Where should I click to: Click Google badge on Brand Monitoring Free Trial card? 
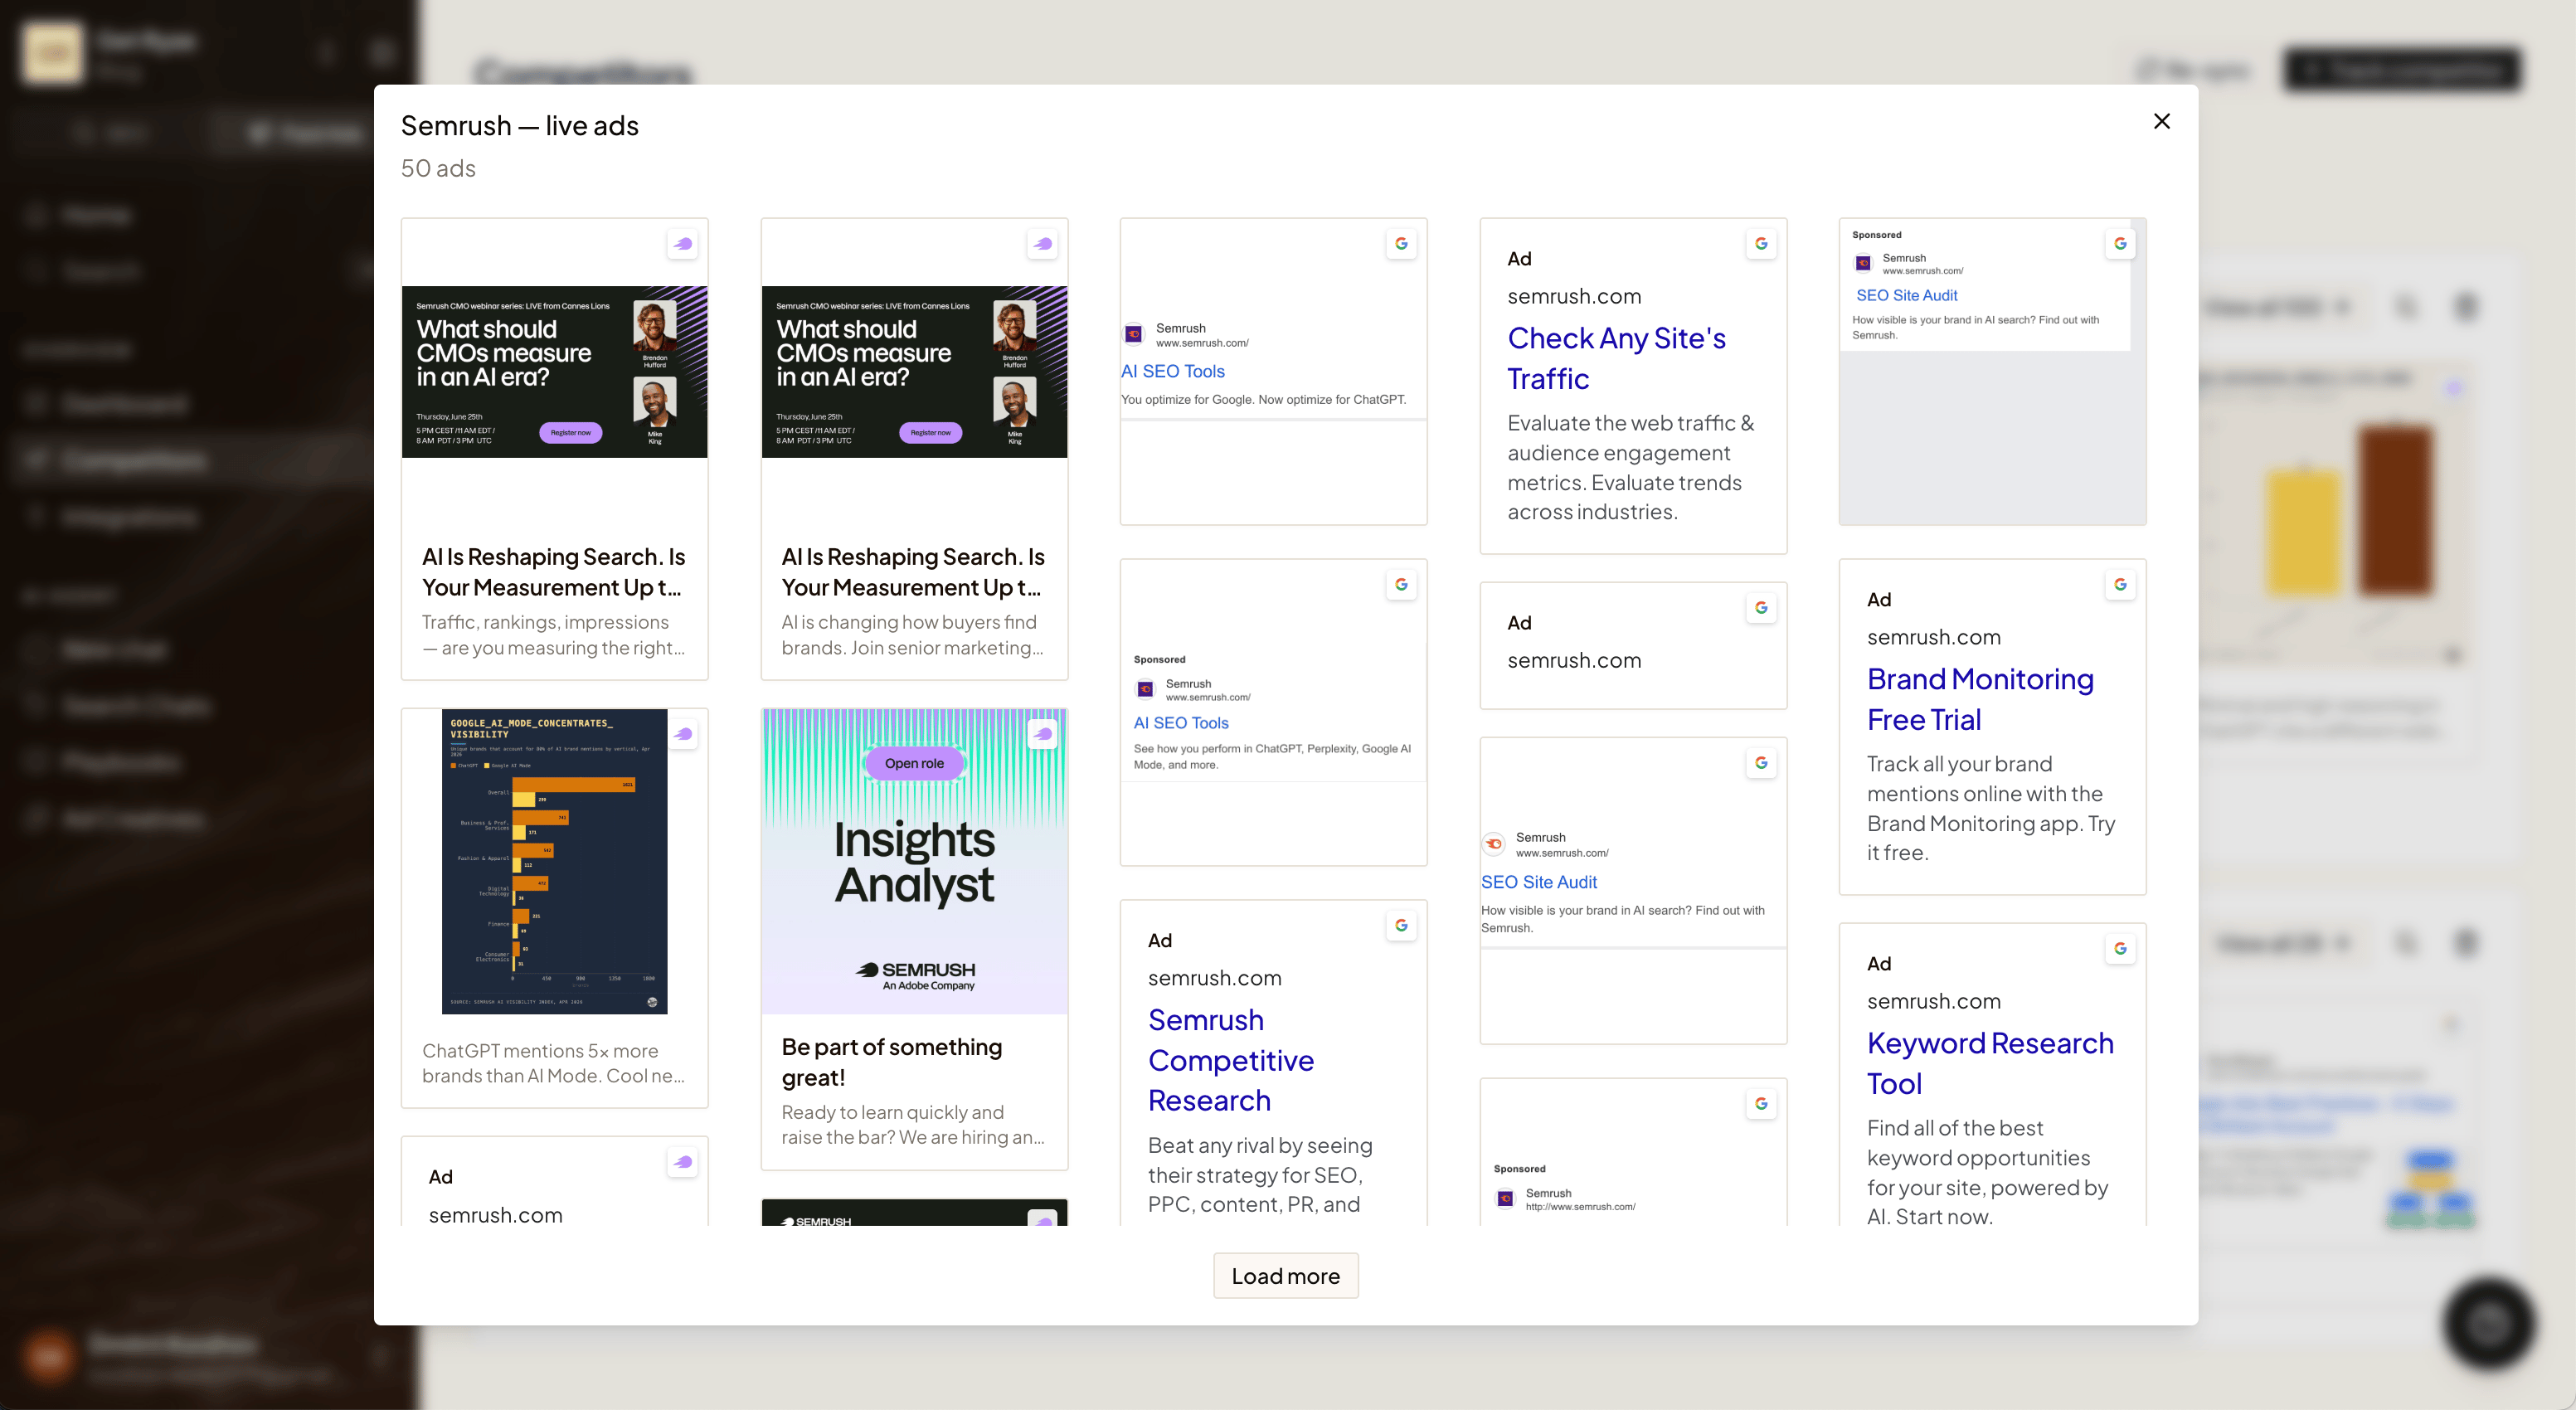coord(2120,584)
